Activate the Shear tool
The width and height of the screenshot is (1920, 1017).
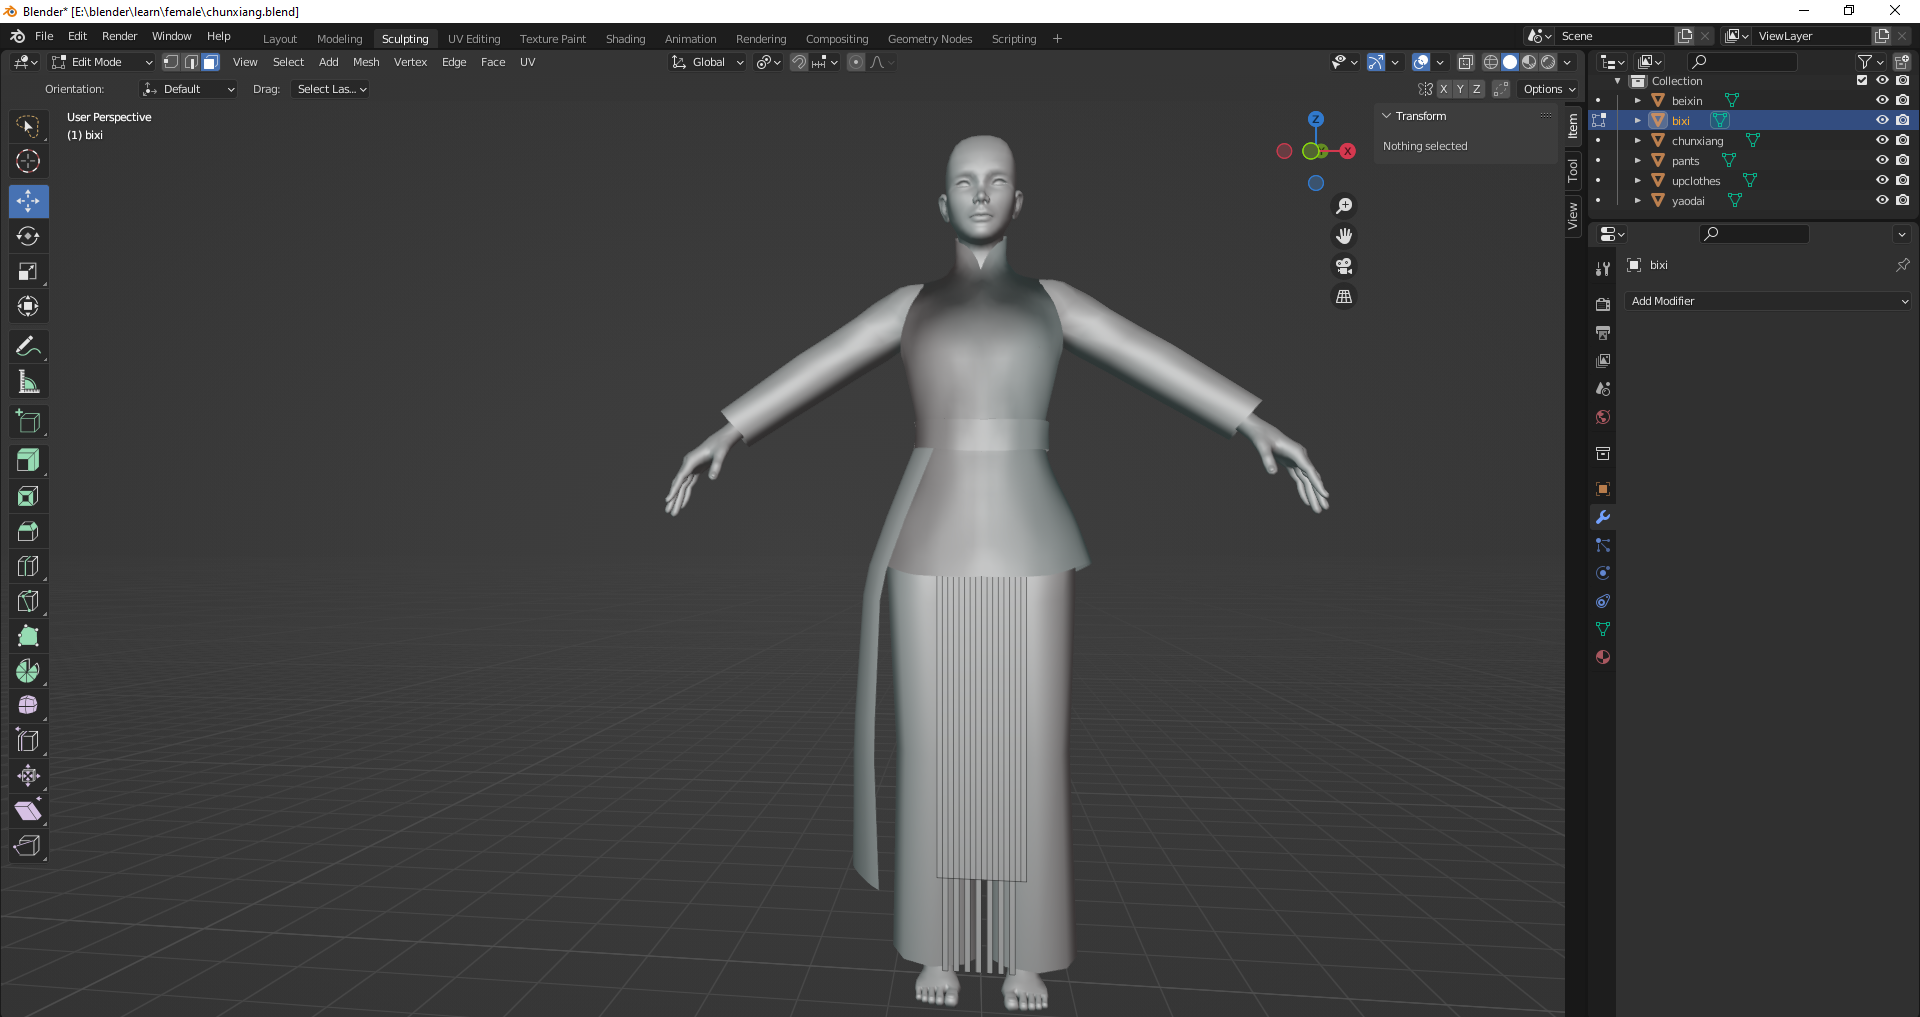coord(28,811)
